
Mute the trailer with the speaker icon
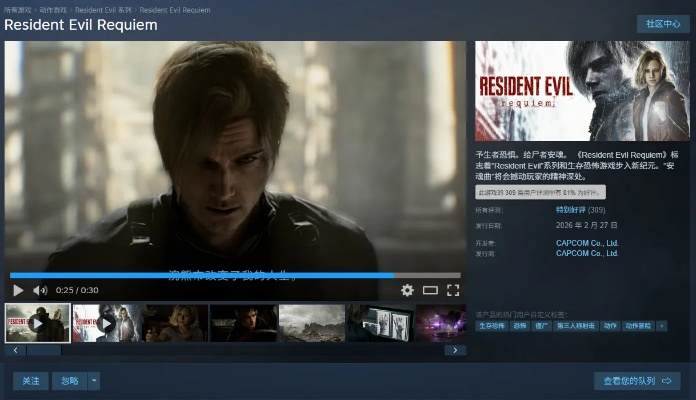coord(40,290)
